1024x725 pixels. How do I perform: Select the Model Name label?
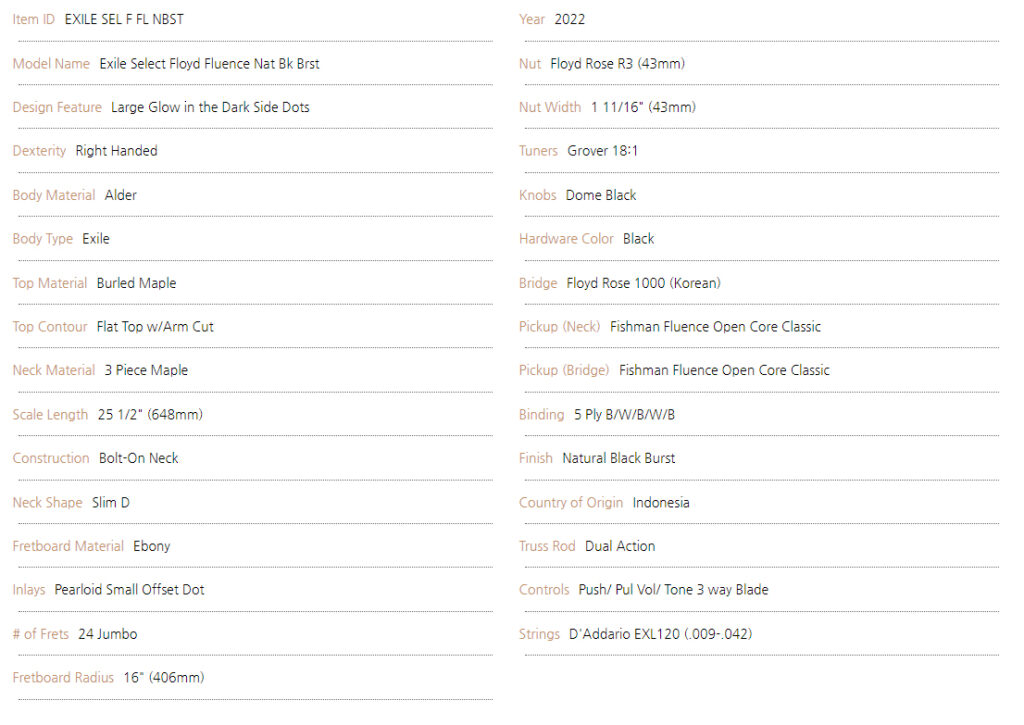click(x=51, y=63)
